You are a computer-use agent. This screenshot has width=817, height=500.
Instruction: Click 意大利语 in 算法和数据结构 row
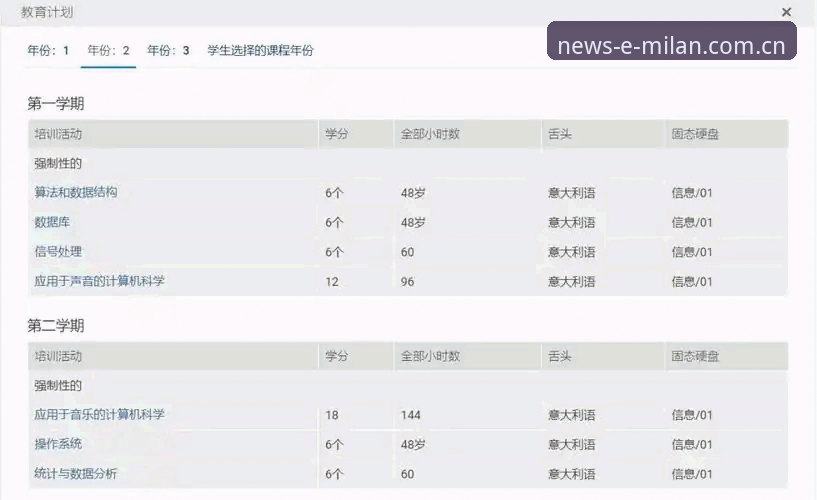(572, 193)
